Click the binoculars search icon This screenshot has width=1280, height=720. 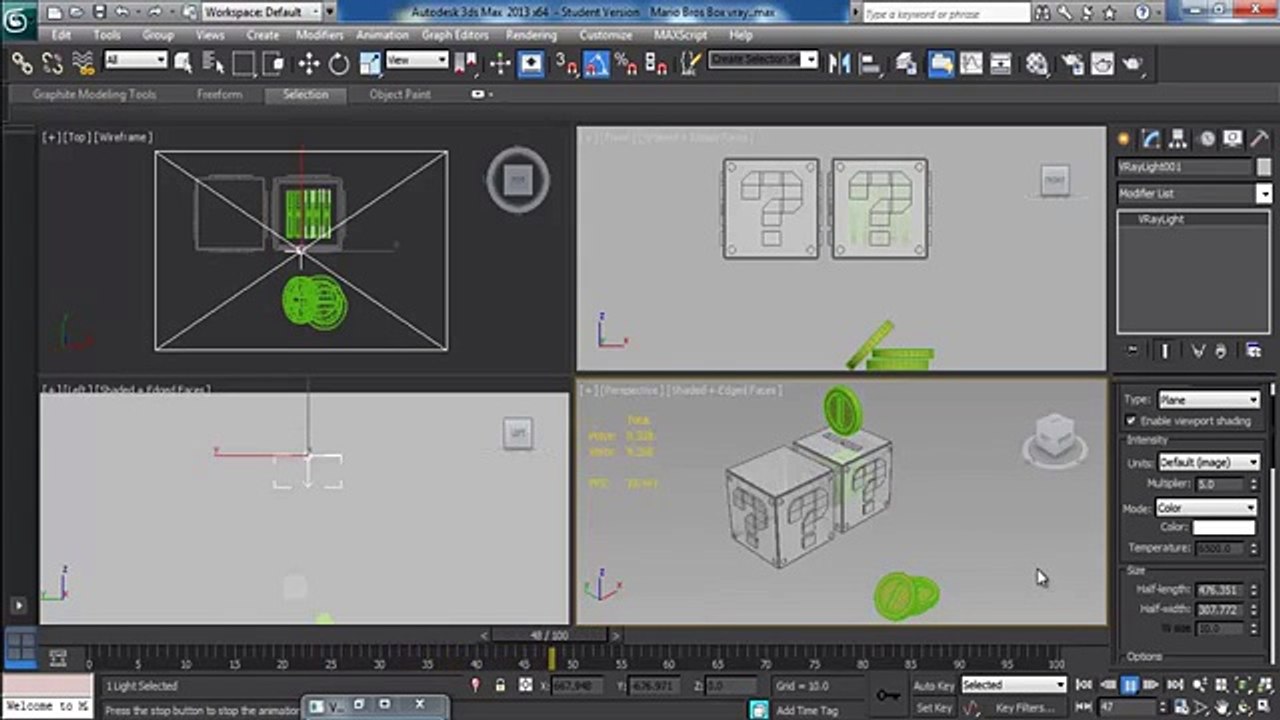click(x=1043, y=13)
